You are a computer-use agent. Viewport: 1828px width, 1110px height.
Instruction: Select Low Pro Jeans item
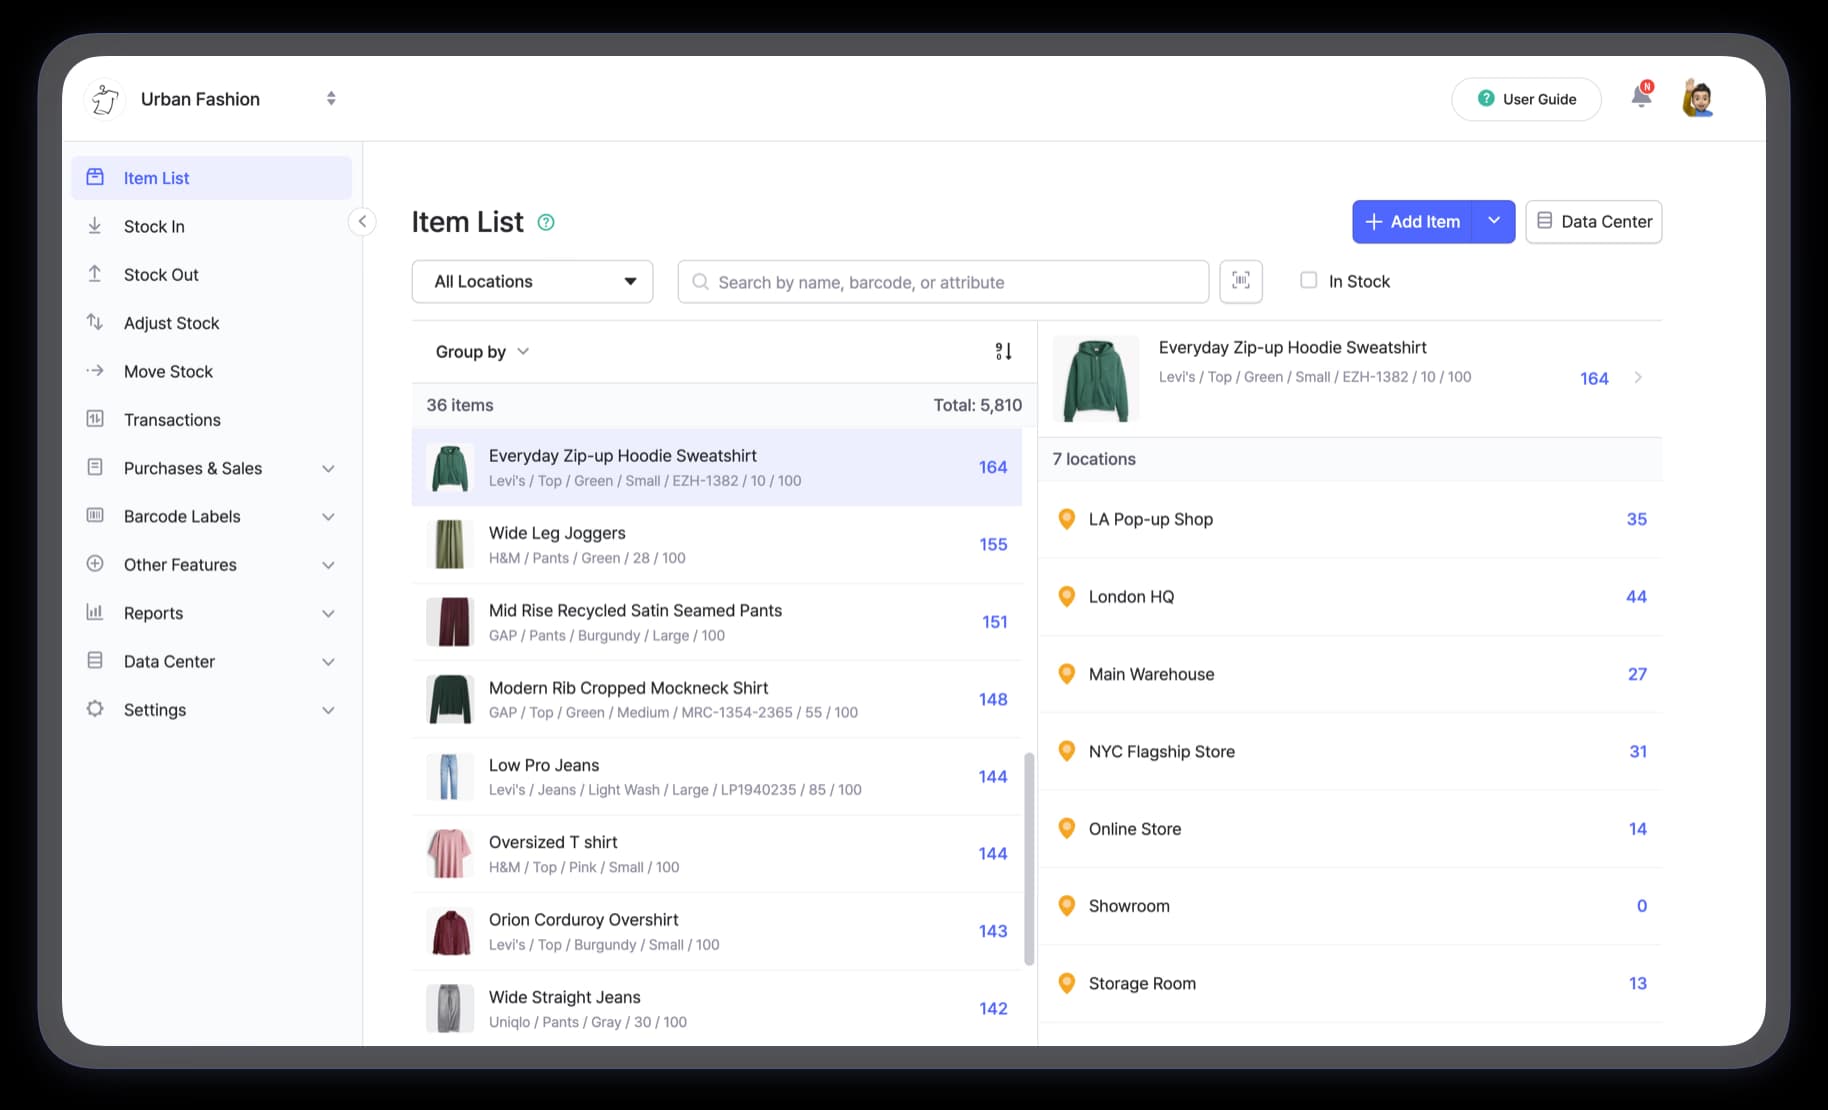point(717,777)
